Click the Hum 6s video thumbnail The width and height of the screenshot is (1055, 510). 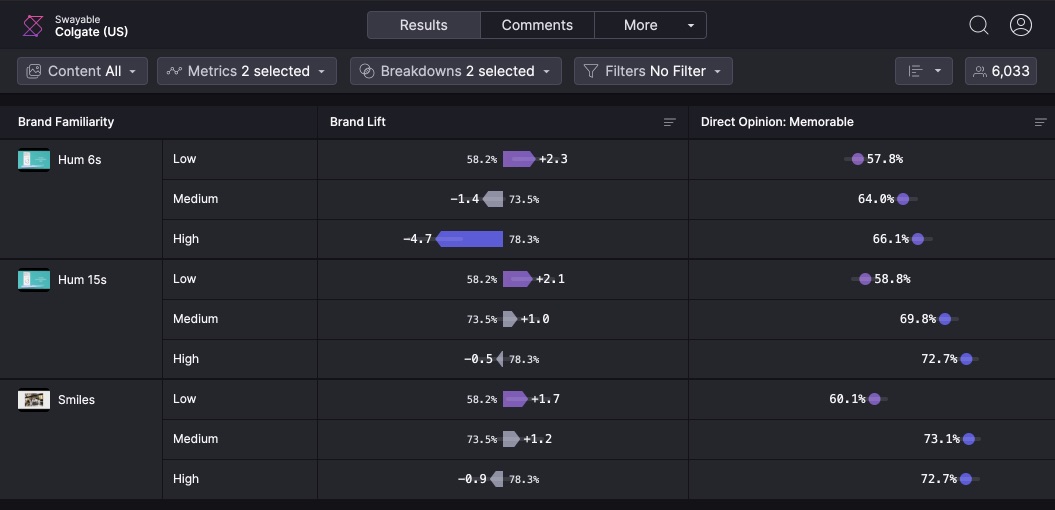(34, 159)
